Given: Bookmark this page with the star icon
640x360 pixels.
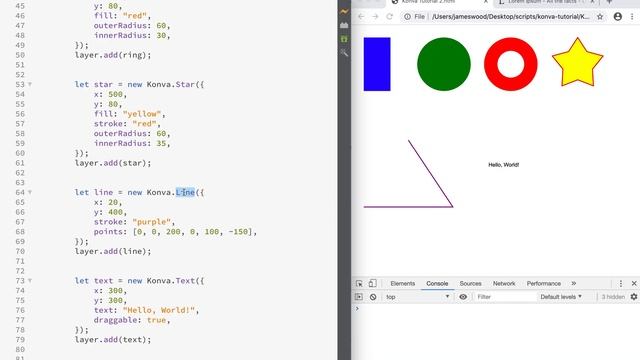Looking at the screenshot, I should [600, 17].
